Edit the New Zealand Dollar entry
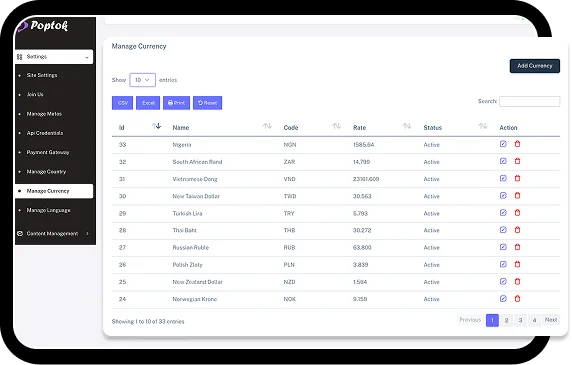 coord(503,281)
